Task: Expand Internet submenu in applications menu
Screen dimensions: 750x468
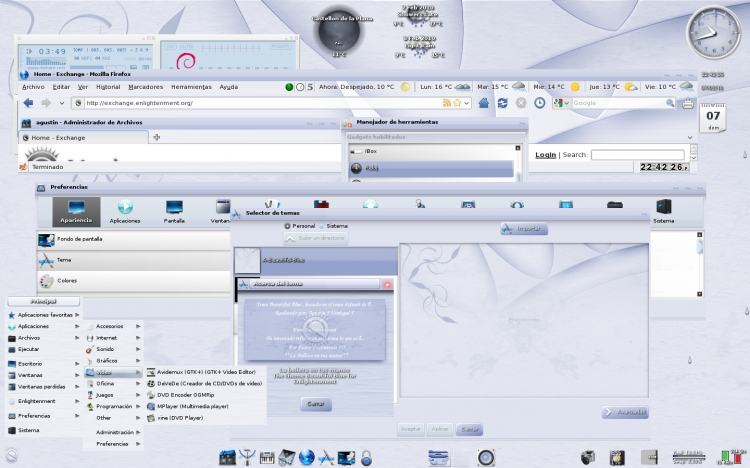Action: pyautogui.click(x=114, y=338)
